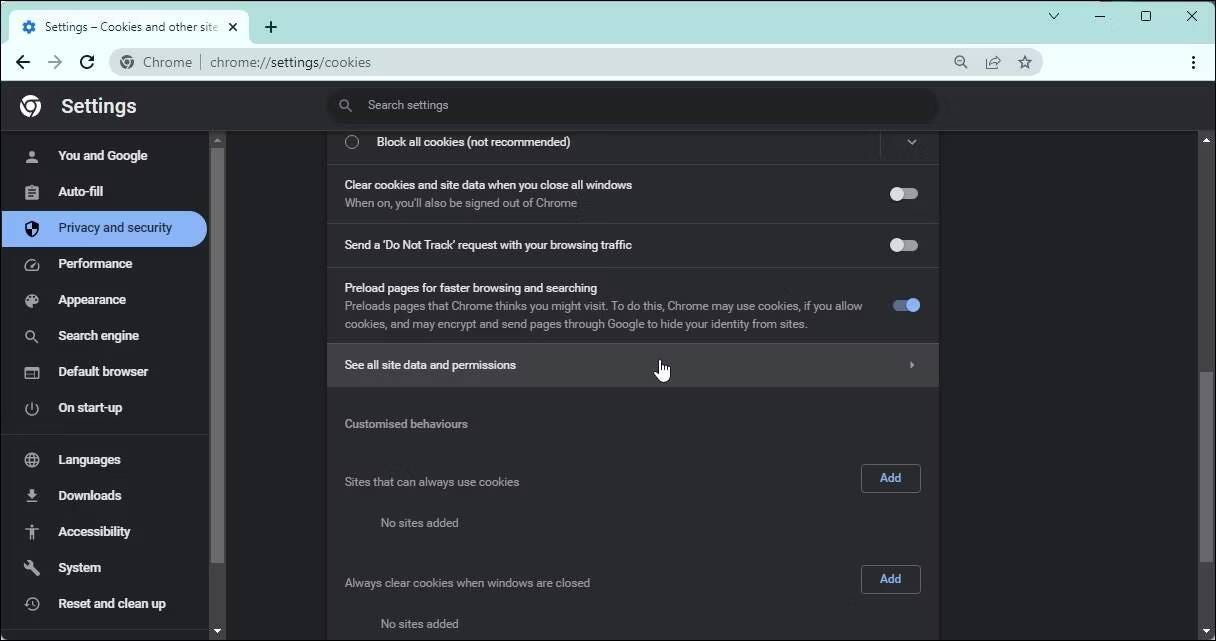Select the Block all cookies radio button
Screen dimensions: 1216x641
(x=352, y=141)
